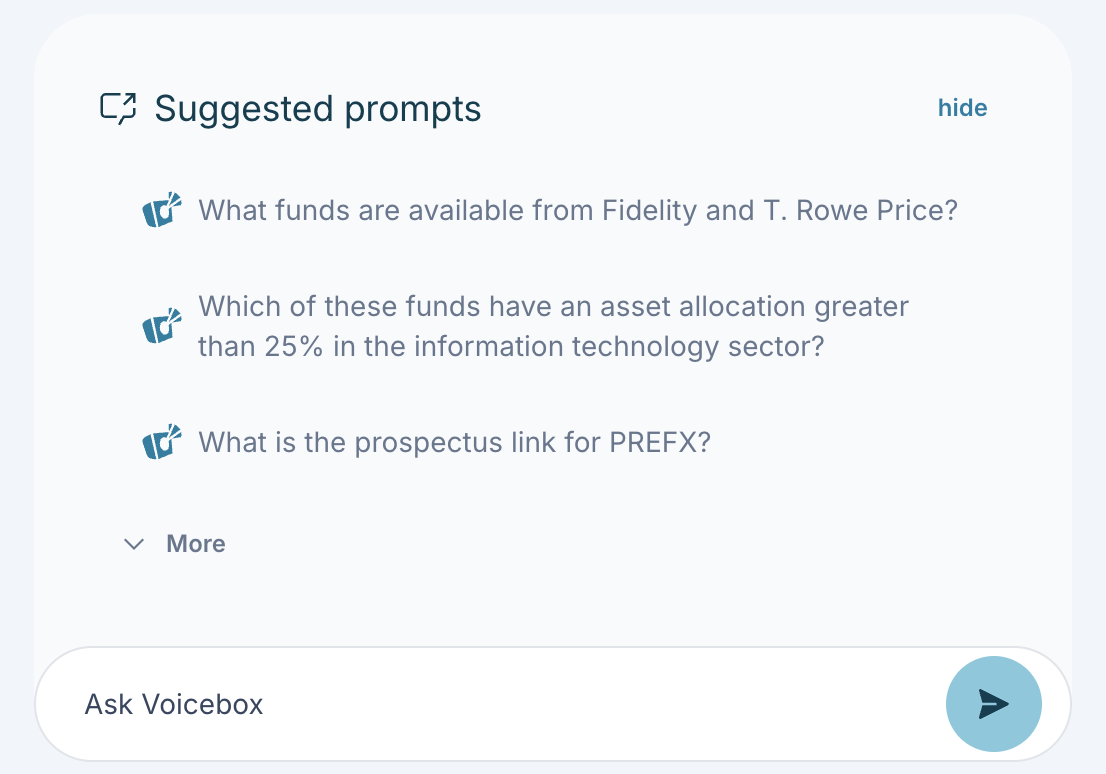Click the prompt icon beside the PREFX question

click(161, 441)
